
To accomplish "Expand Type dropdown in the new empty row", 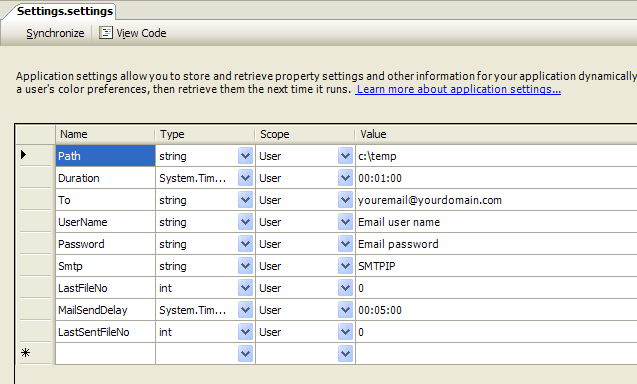I will pyautogui.click(x=245, y=354).
